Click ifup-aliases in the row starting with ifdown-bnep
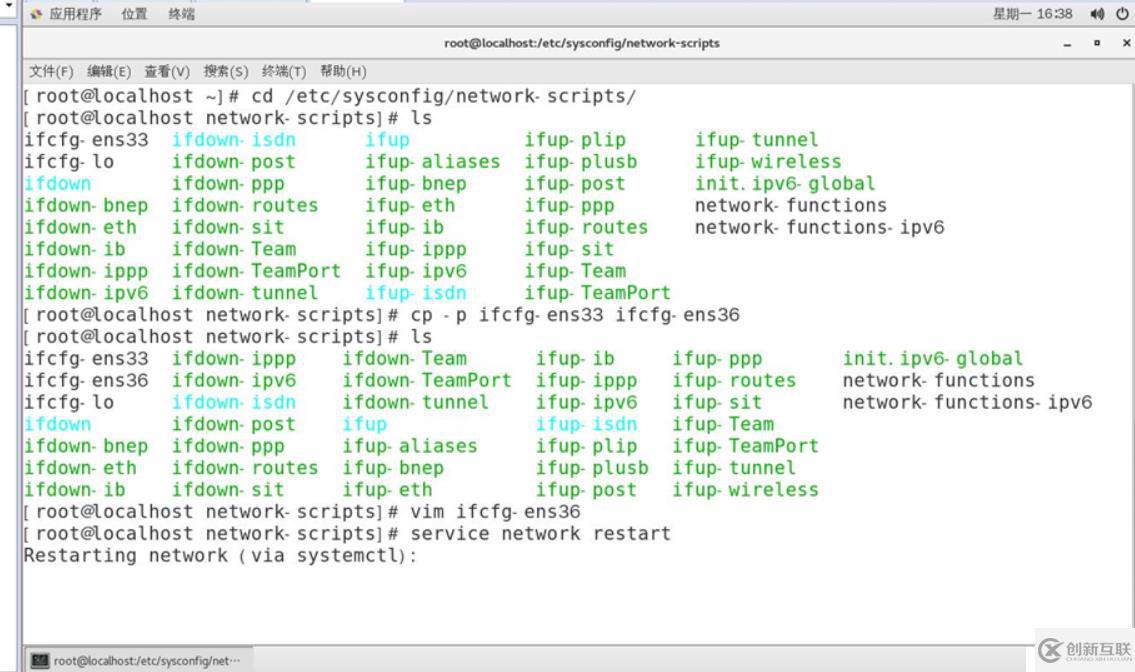The image size is (1135, 672). 410,446
